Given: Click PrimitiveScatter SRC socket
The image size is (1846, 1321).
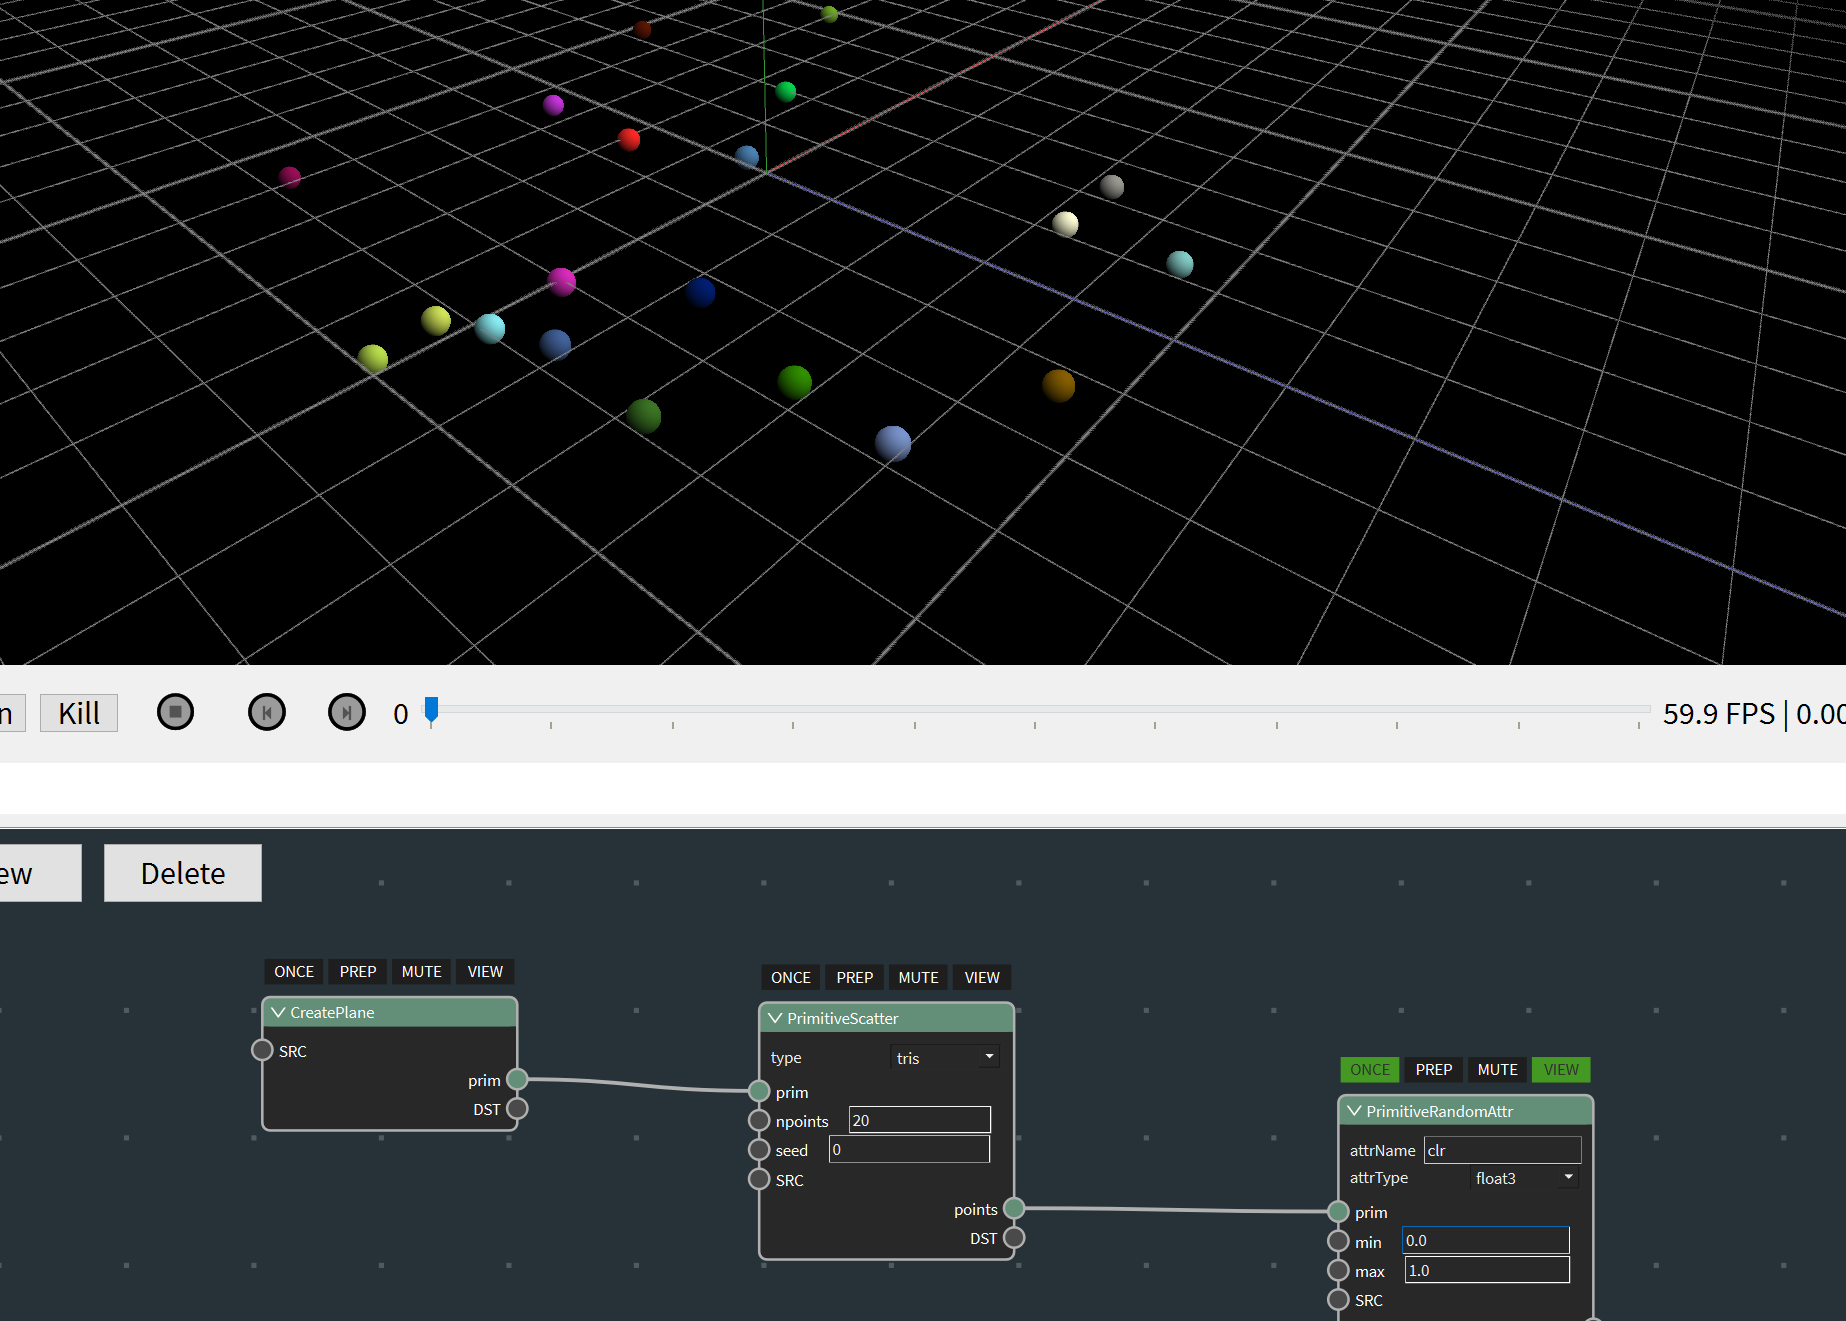Looking at the screenshot, I should tap(759, 1179).
